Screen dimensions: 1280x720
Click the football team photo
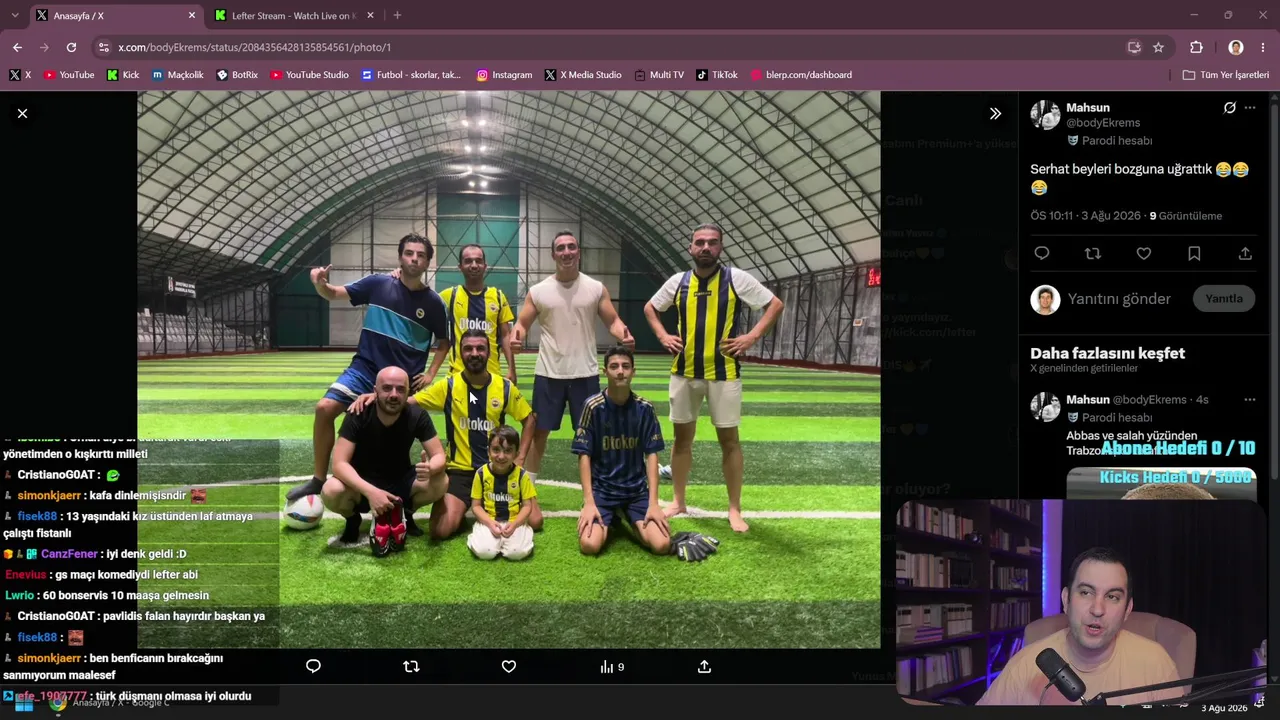pos(509,370)
